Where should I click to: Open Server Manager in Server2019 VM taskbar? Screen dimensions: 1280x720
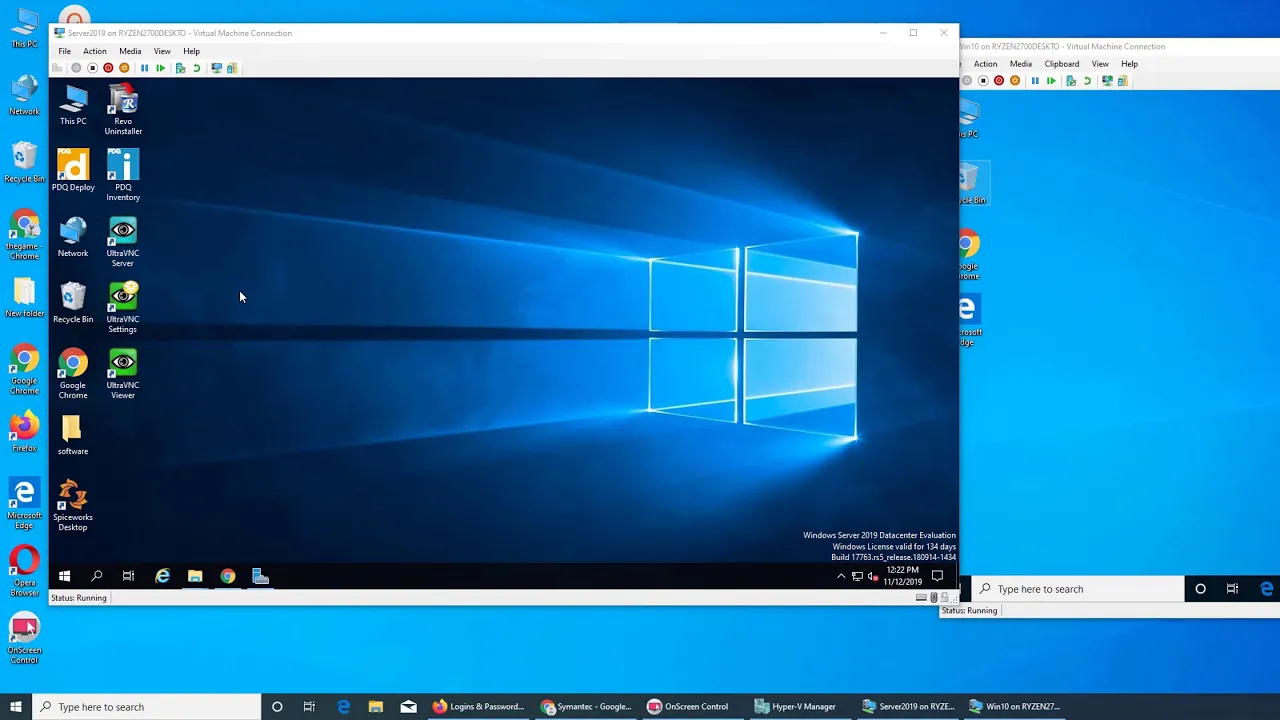tap(261, 576)
